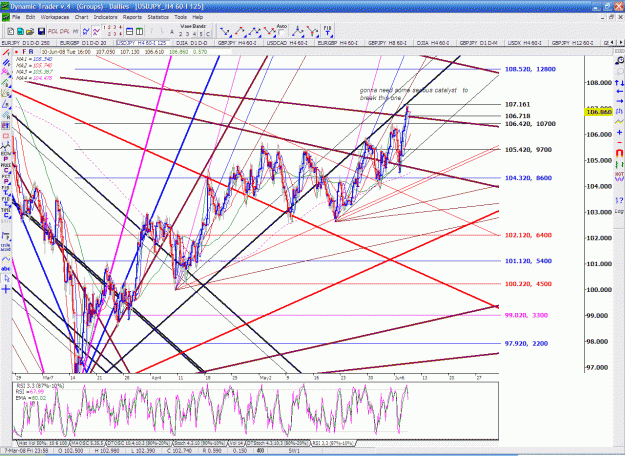625x456 pixels.
Task: Select Wave Bands level C
Action: point(207,34)
